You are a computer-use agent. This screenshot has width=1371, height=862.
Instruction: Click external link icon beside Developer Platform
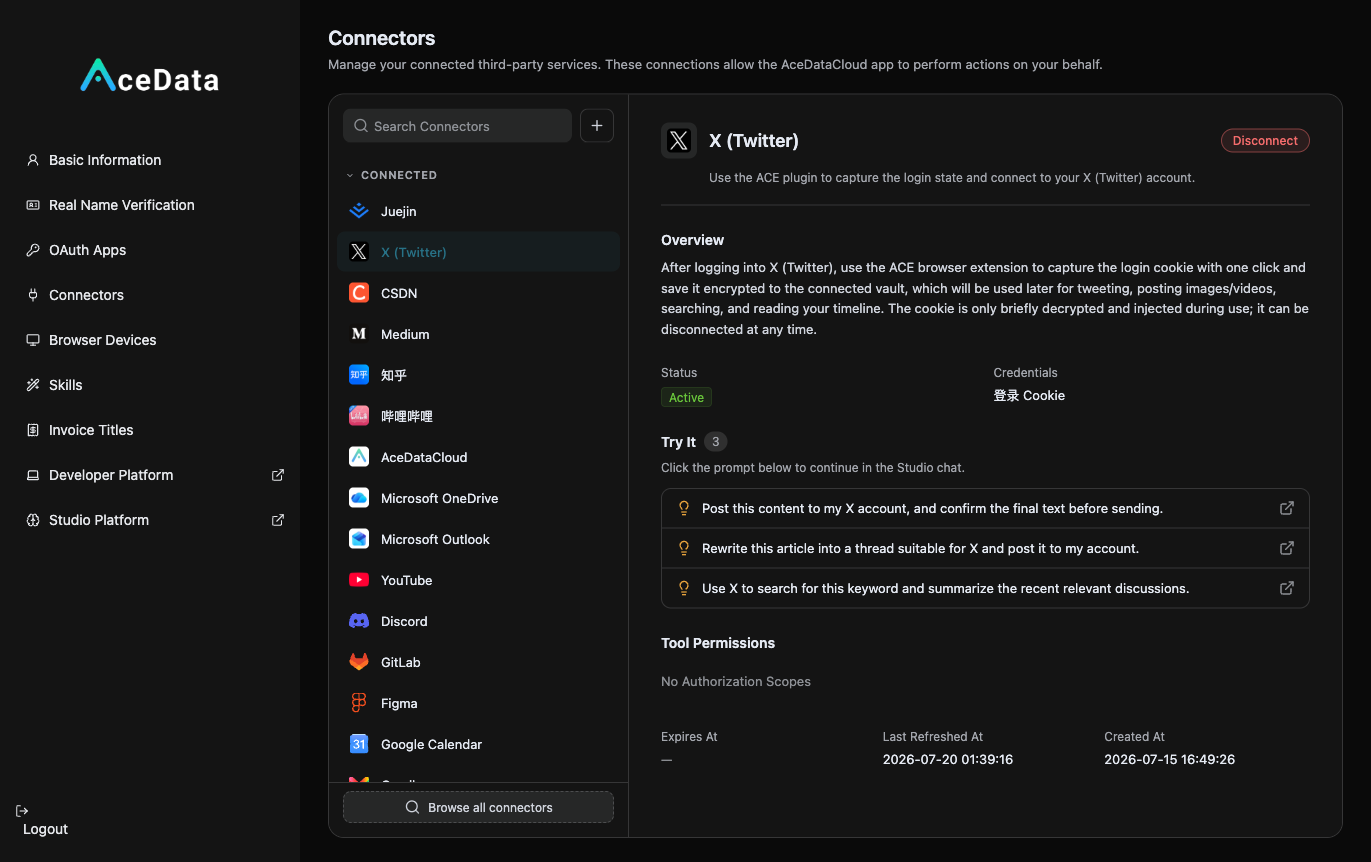pyautogui.click(x=278, y=475)
